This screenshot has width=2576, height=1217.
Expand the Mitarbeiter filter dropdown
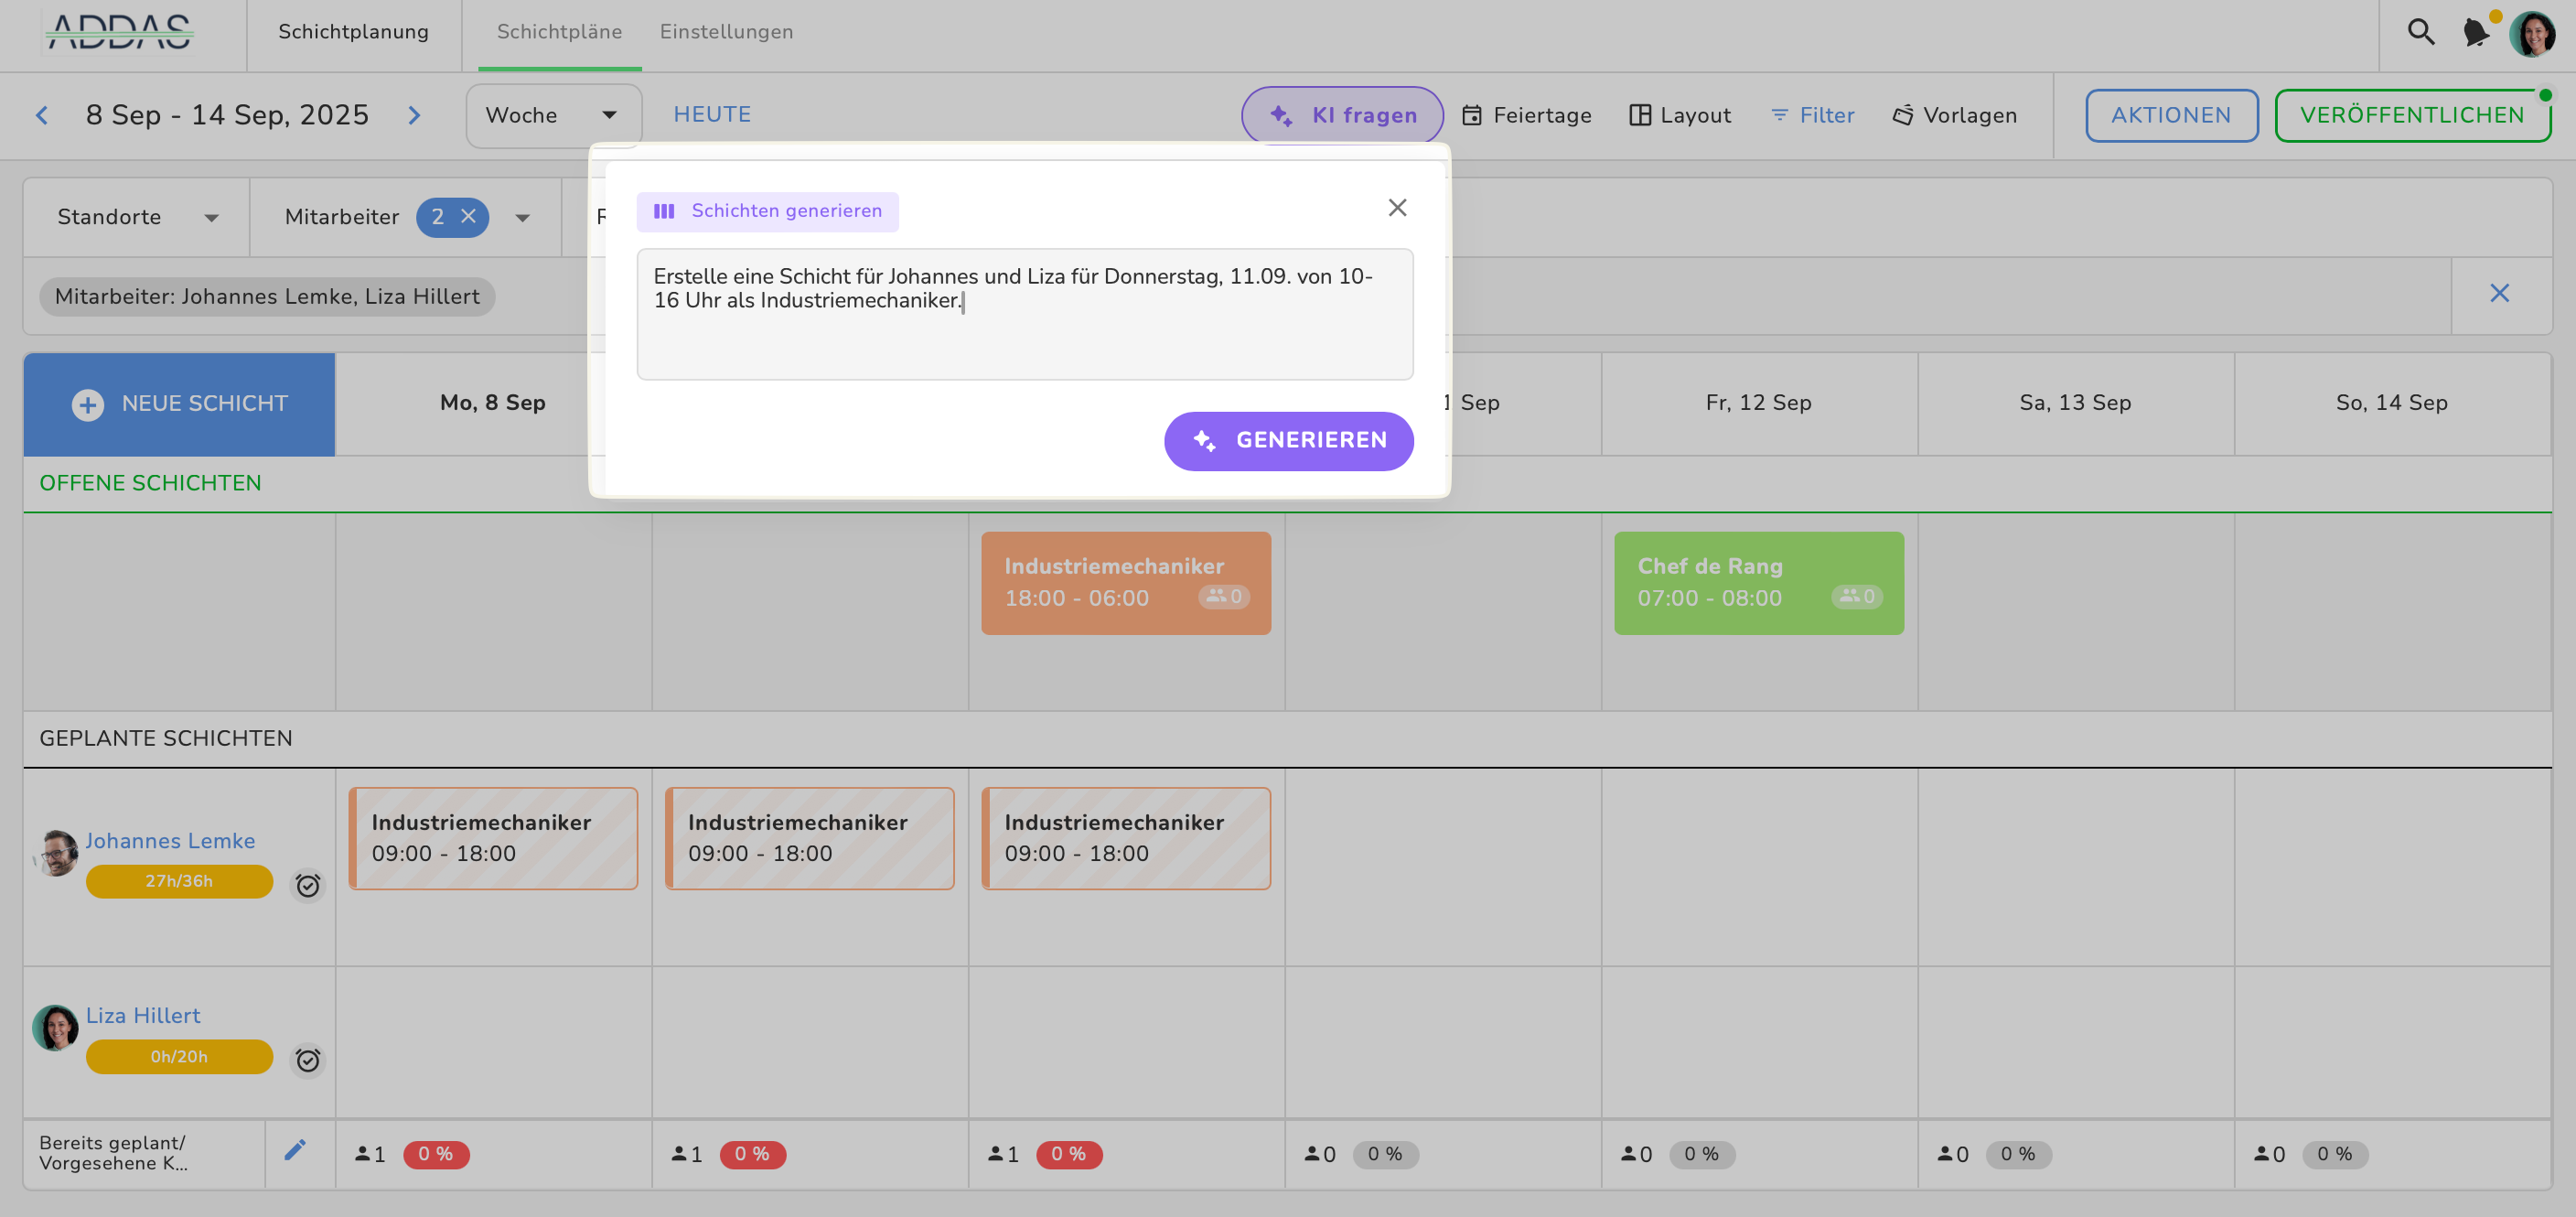522,217
